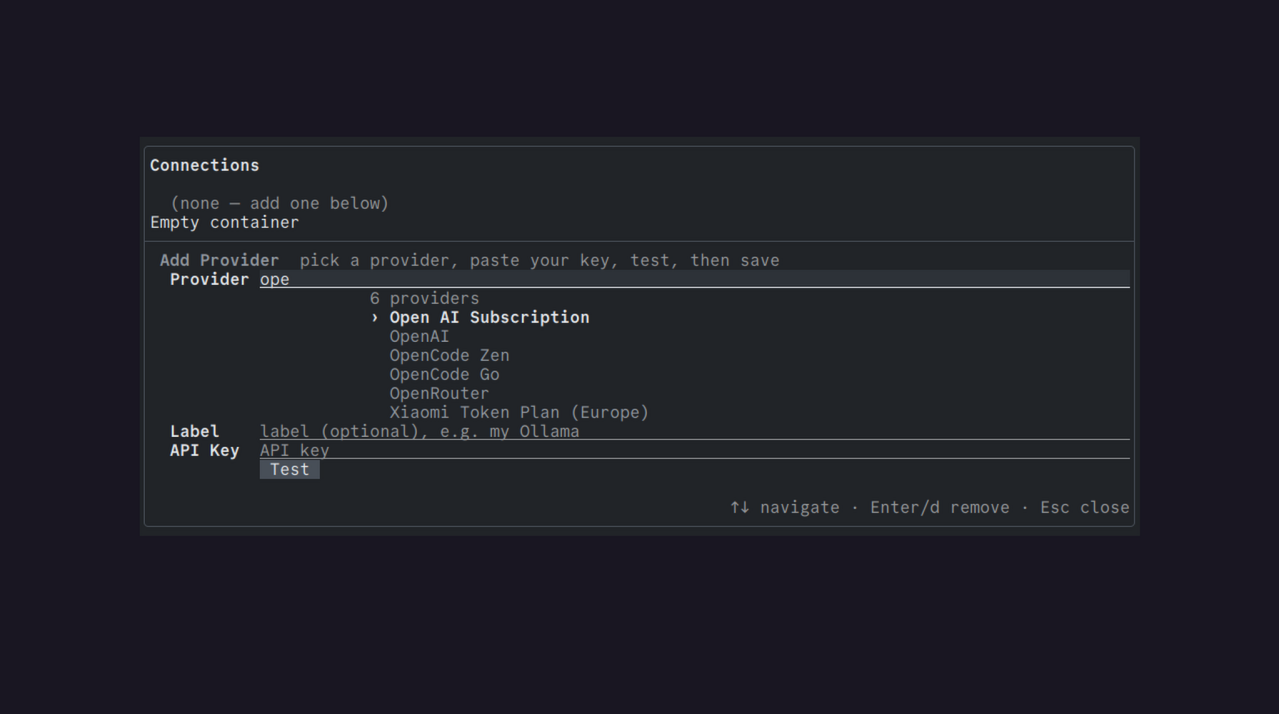Screen dimensions: 1279x714
Task: Click the 'Connections' heading
Action: [x=204, y=165]
